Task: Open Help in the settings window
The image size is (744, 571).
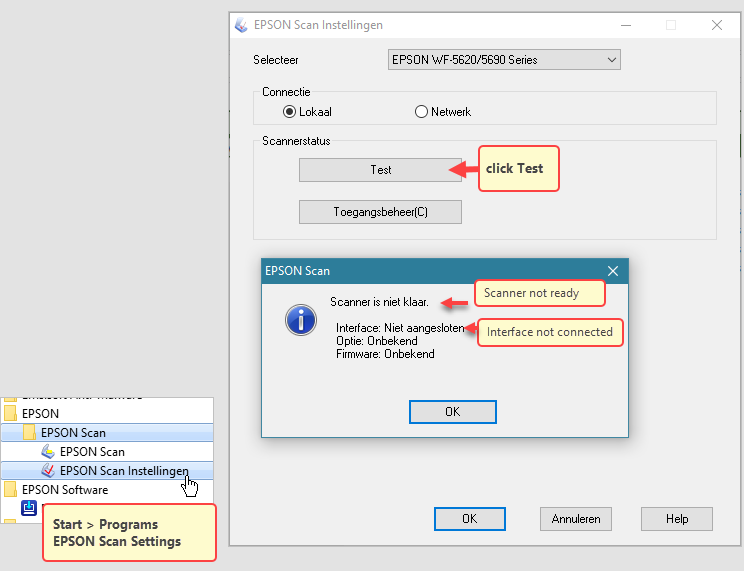Action: pyautogui.click(x=677, y=519)
